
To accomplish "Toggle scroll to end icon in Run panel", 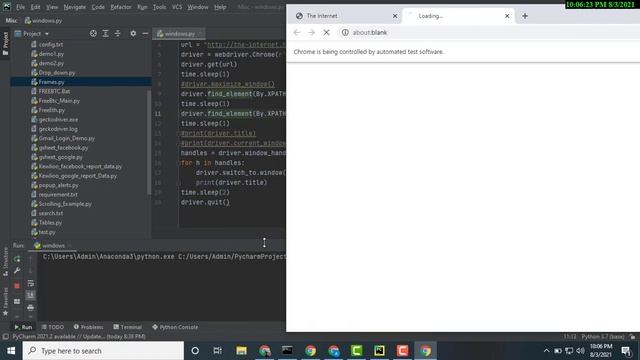I will click(31, 295).
